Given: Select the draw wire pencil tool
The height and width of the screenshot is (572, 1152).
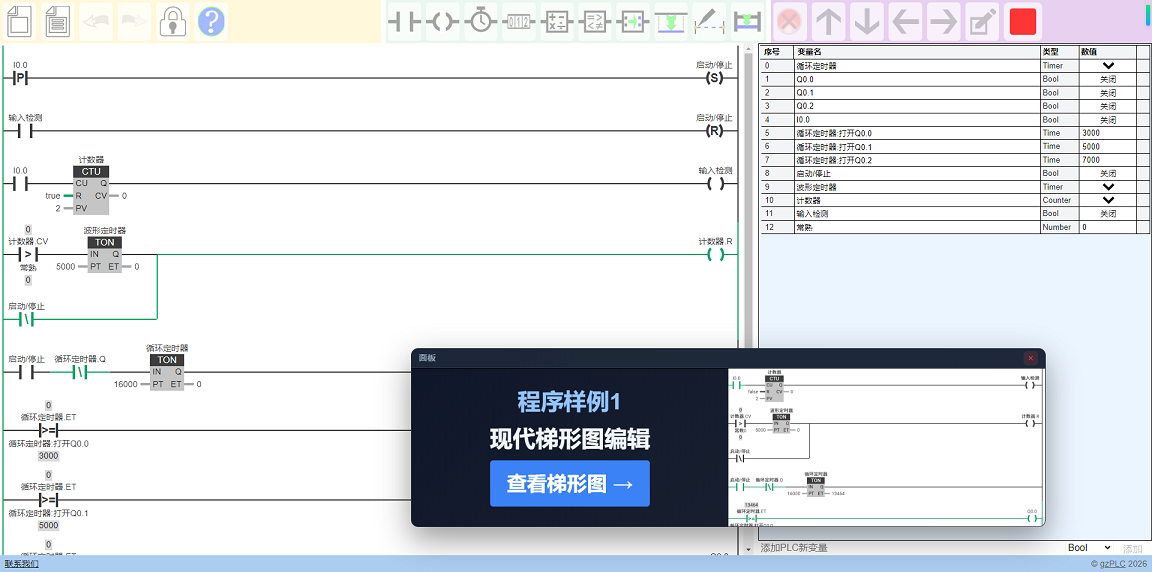Looking at the screenshot, I should (x=710, y=22).
